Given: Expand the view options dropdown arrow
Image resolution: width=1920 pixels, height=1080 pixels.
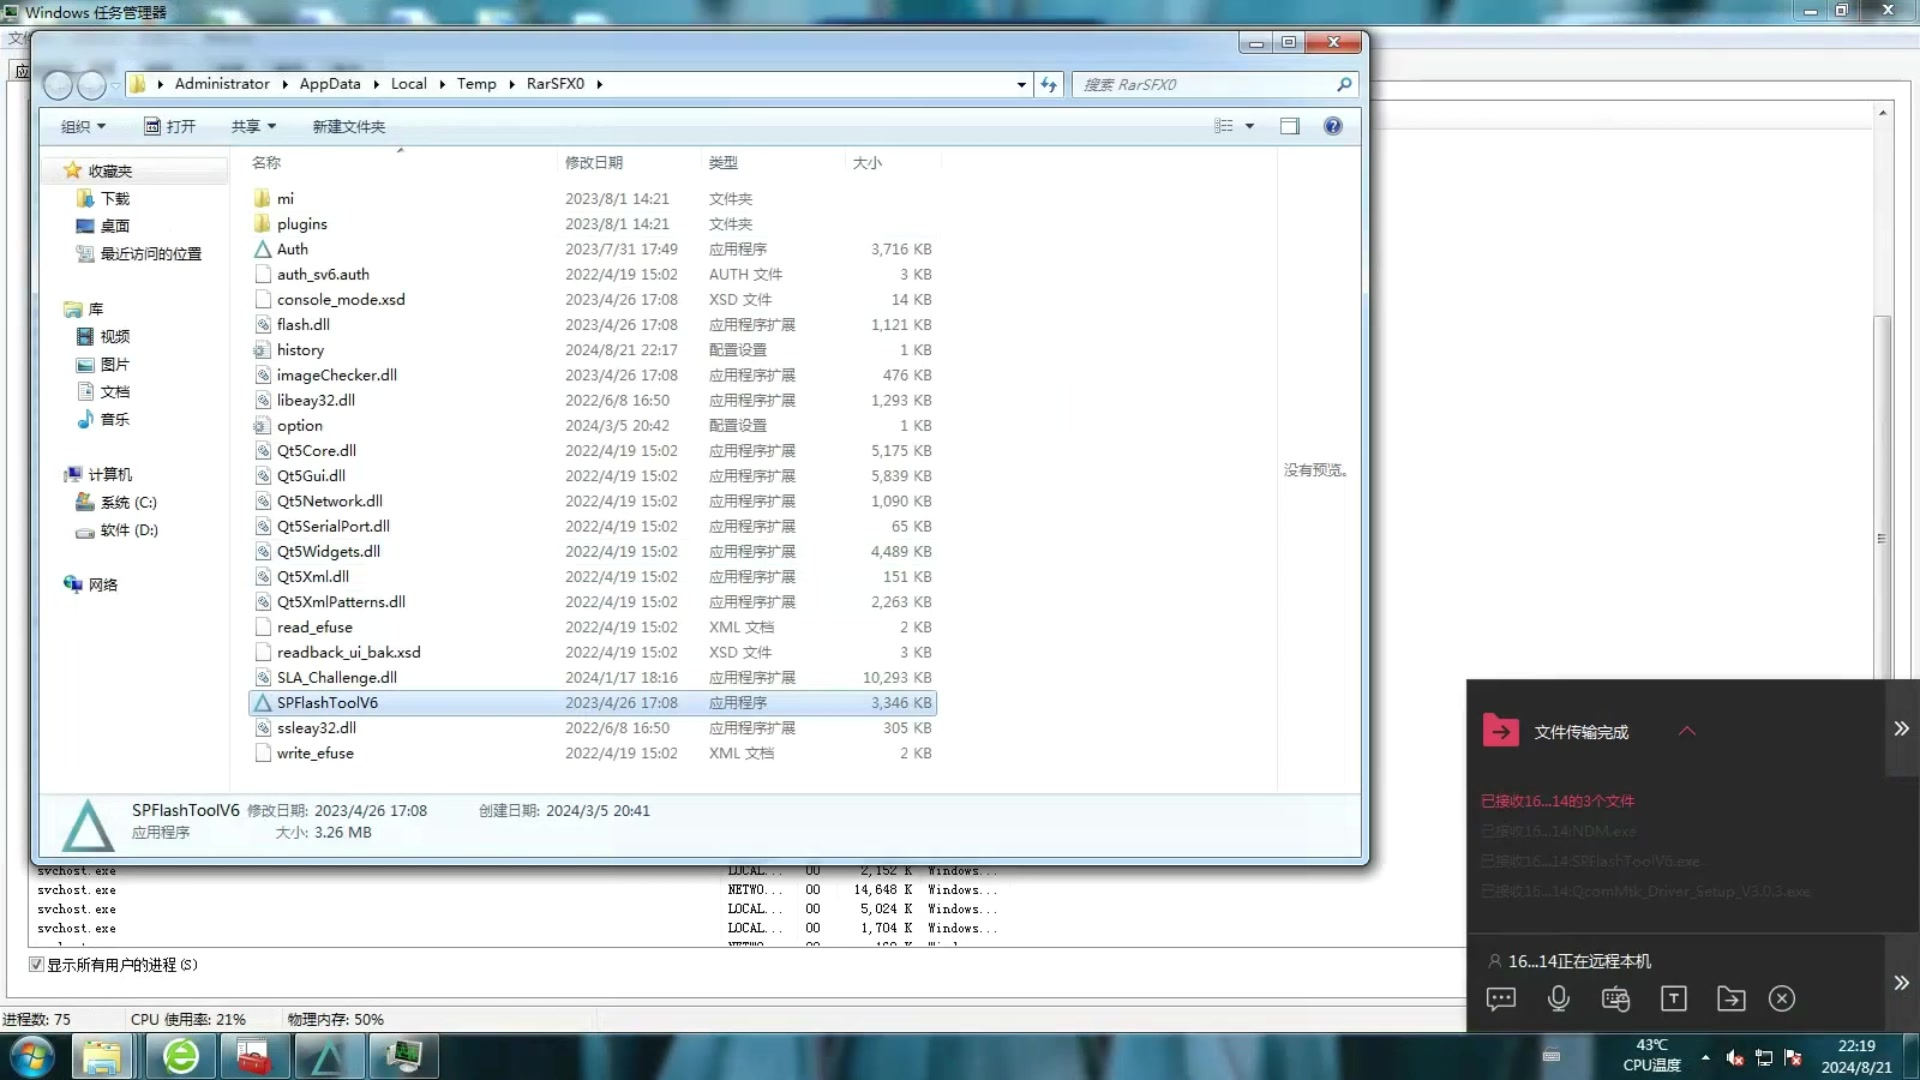Looking at the screenshot, I should click(1249, 126).
